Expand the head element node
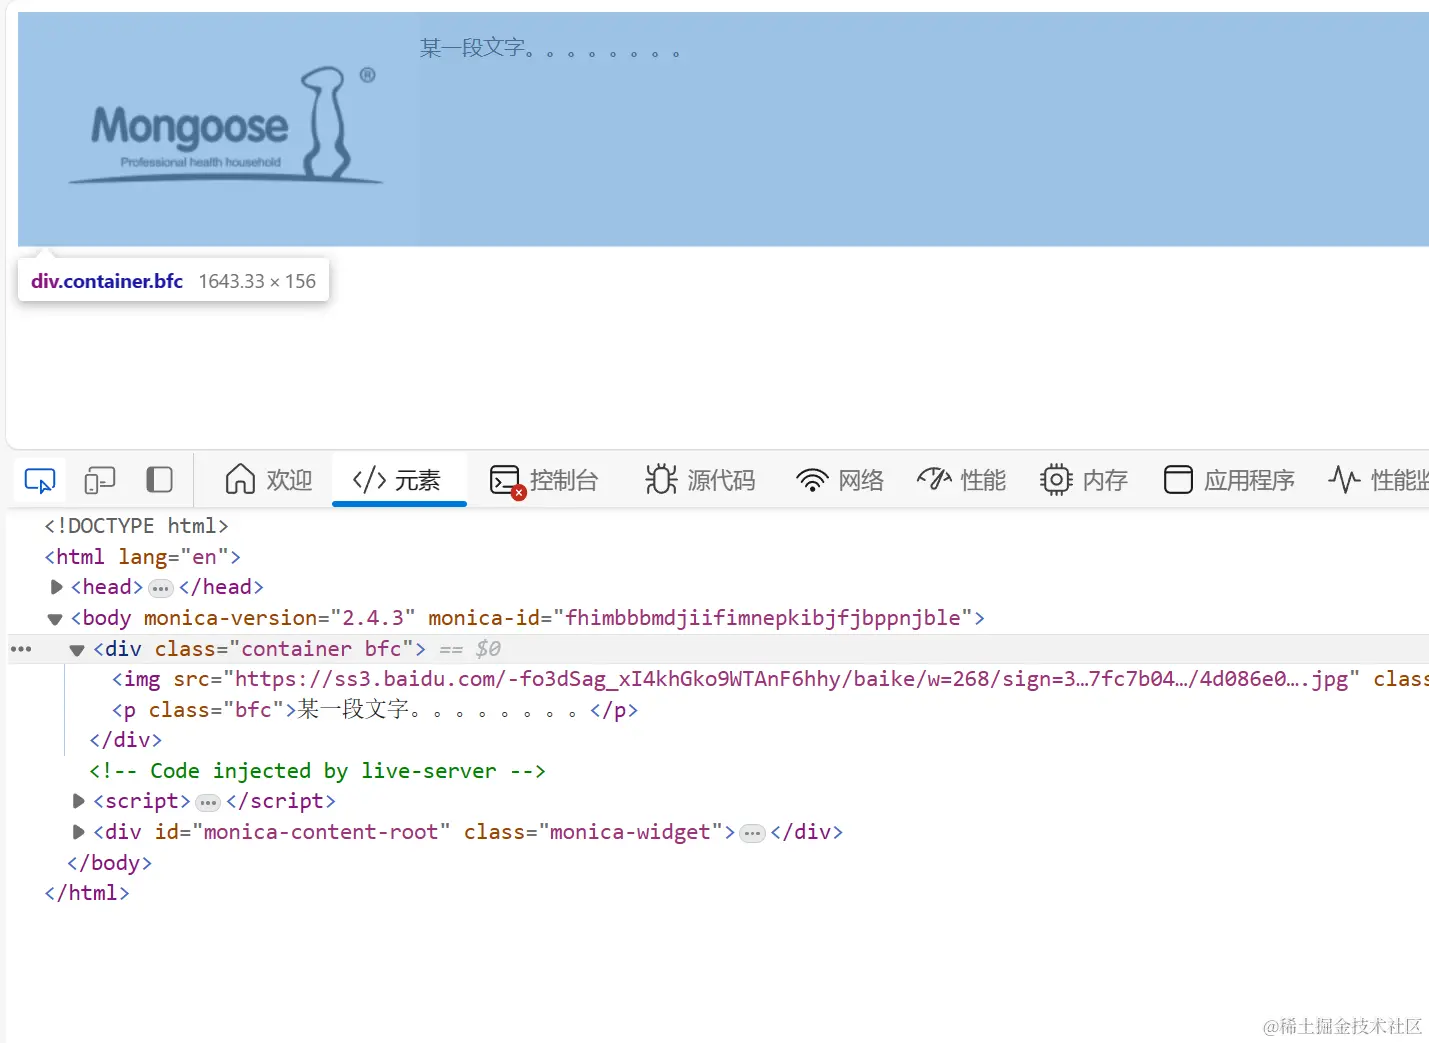Viewport: 1429px width, 1043px height. [x=56, y=587]
